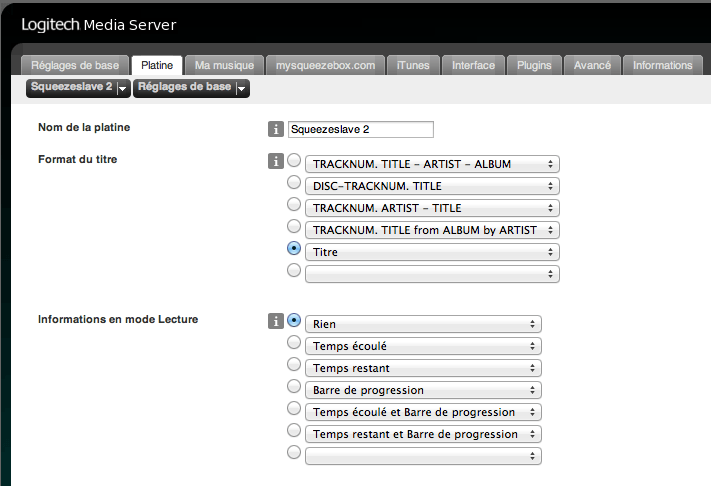Click the info icon beside Format du titre
The image size is (711, 486).
pyautogui.click(x=276, y=161)
